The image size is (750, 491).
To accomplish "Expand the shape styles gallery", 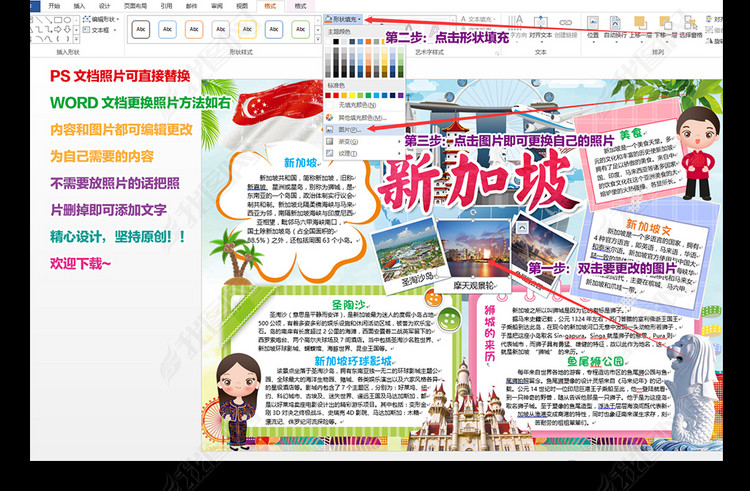I will coord(318,38).
